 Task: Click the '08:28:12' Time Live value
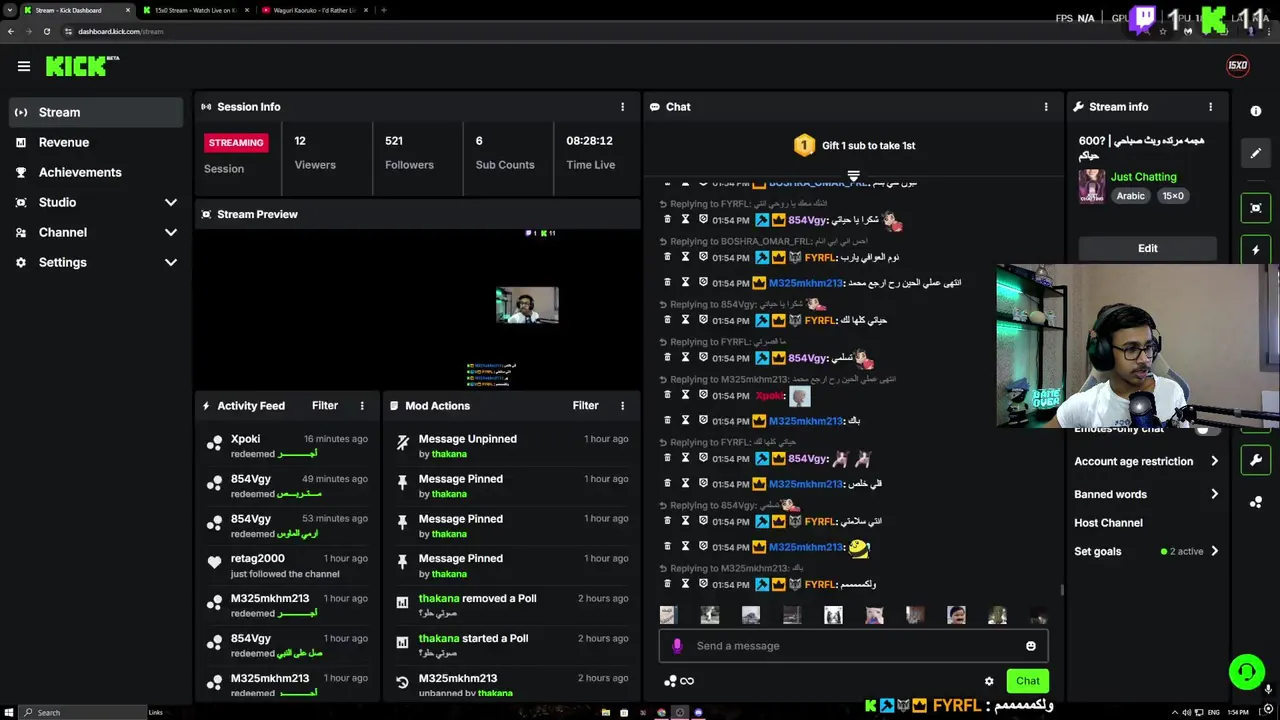(589, 141)
